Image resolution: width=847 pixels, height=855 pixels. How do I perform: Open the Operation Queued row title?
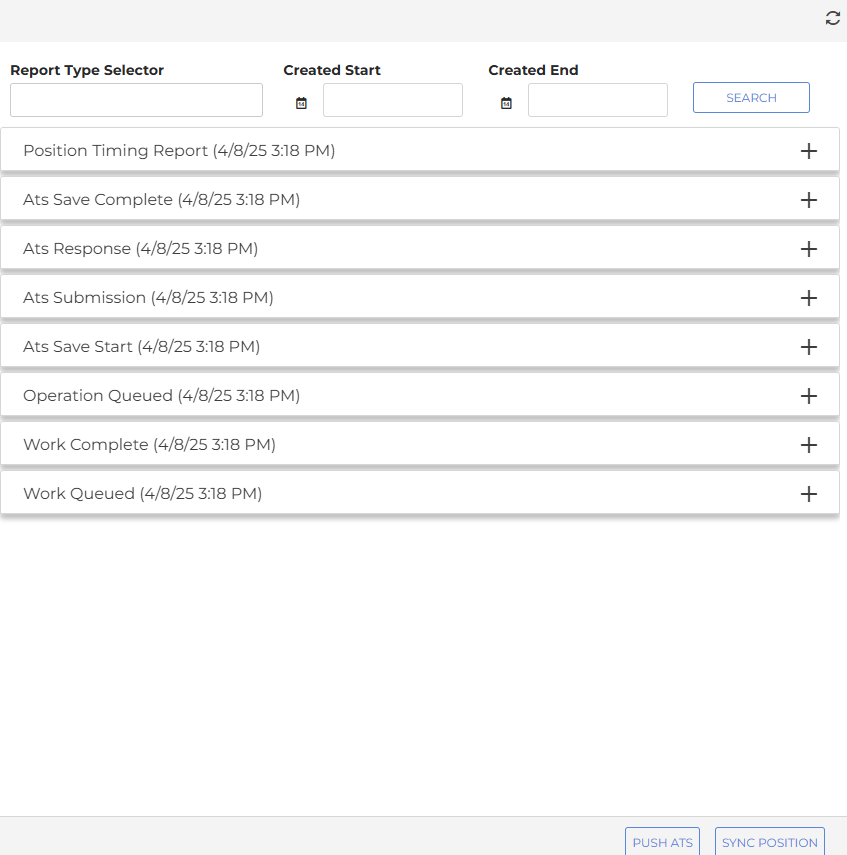pos(161,395)
